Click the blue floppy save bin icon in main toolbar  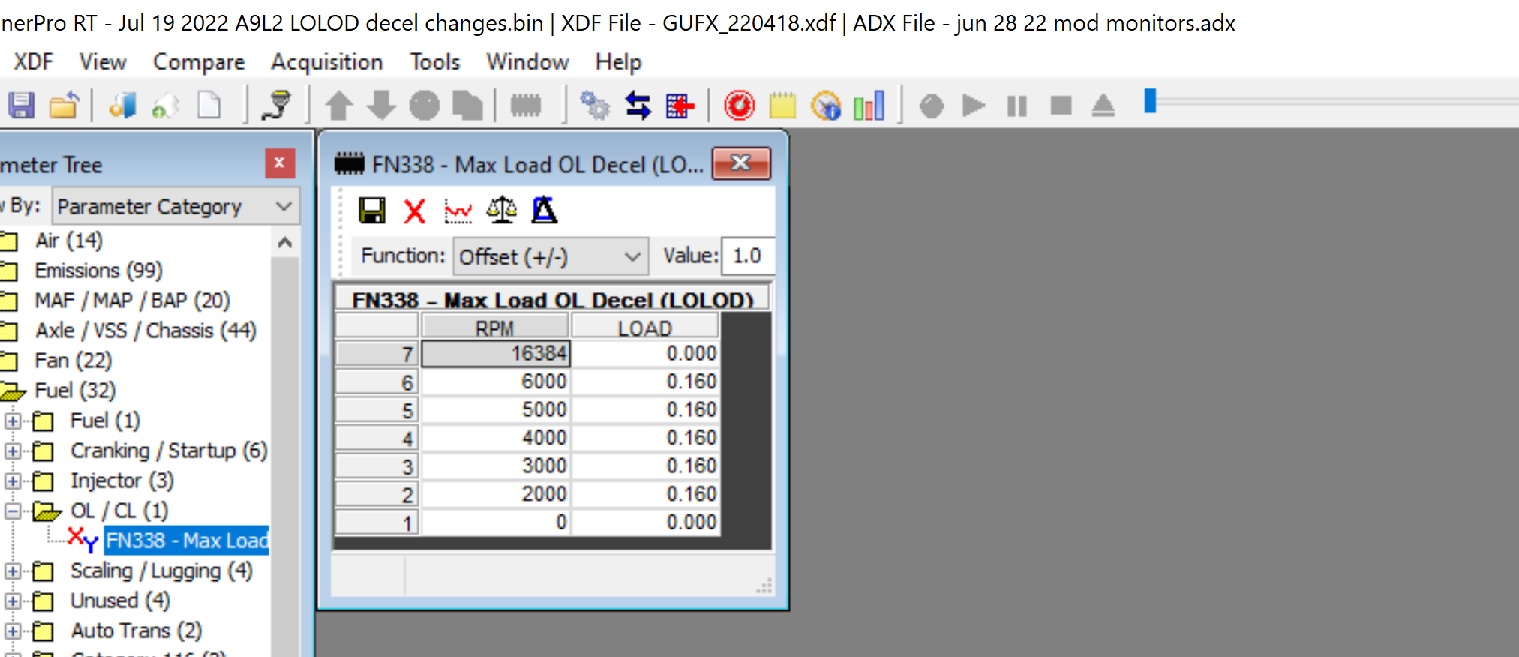click(21, 105)
